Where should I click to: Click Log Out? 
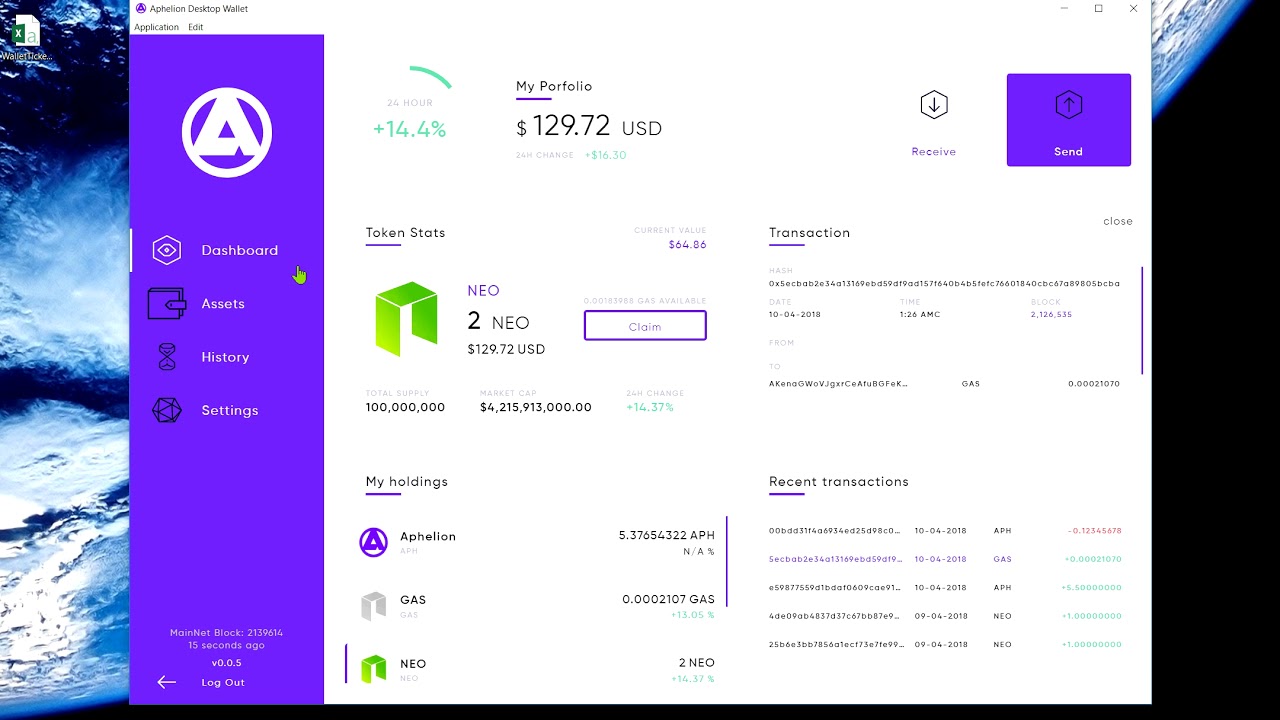(x=223, y=682)
